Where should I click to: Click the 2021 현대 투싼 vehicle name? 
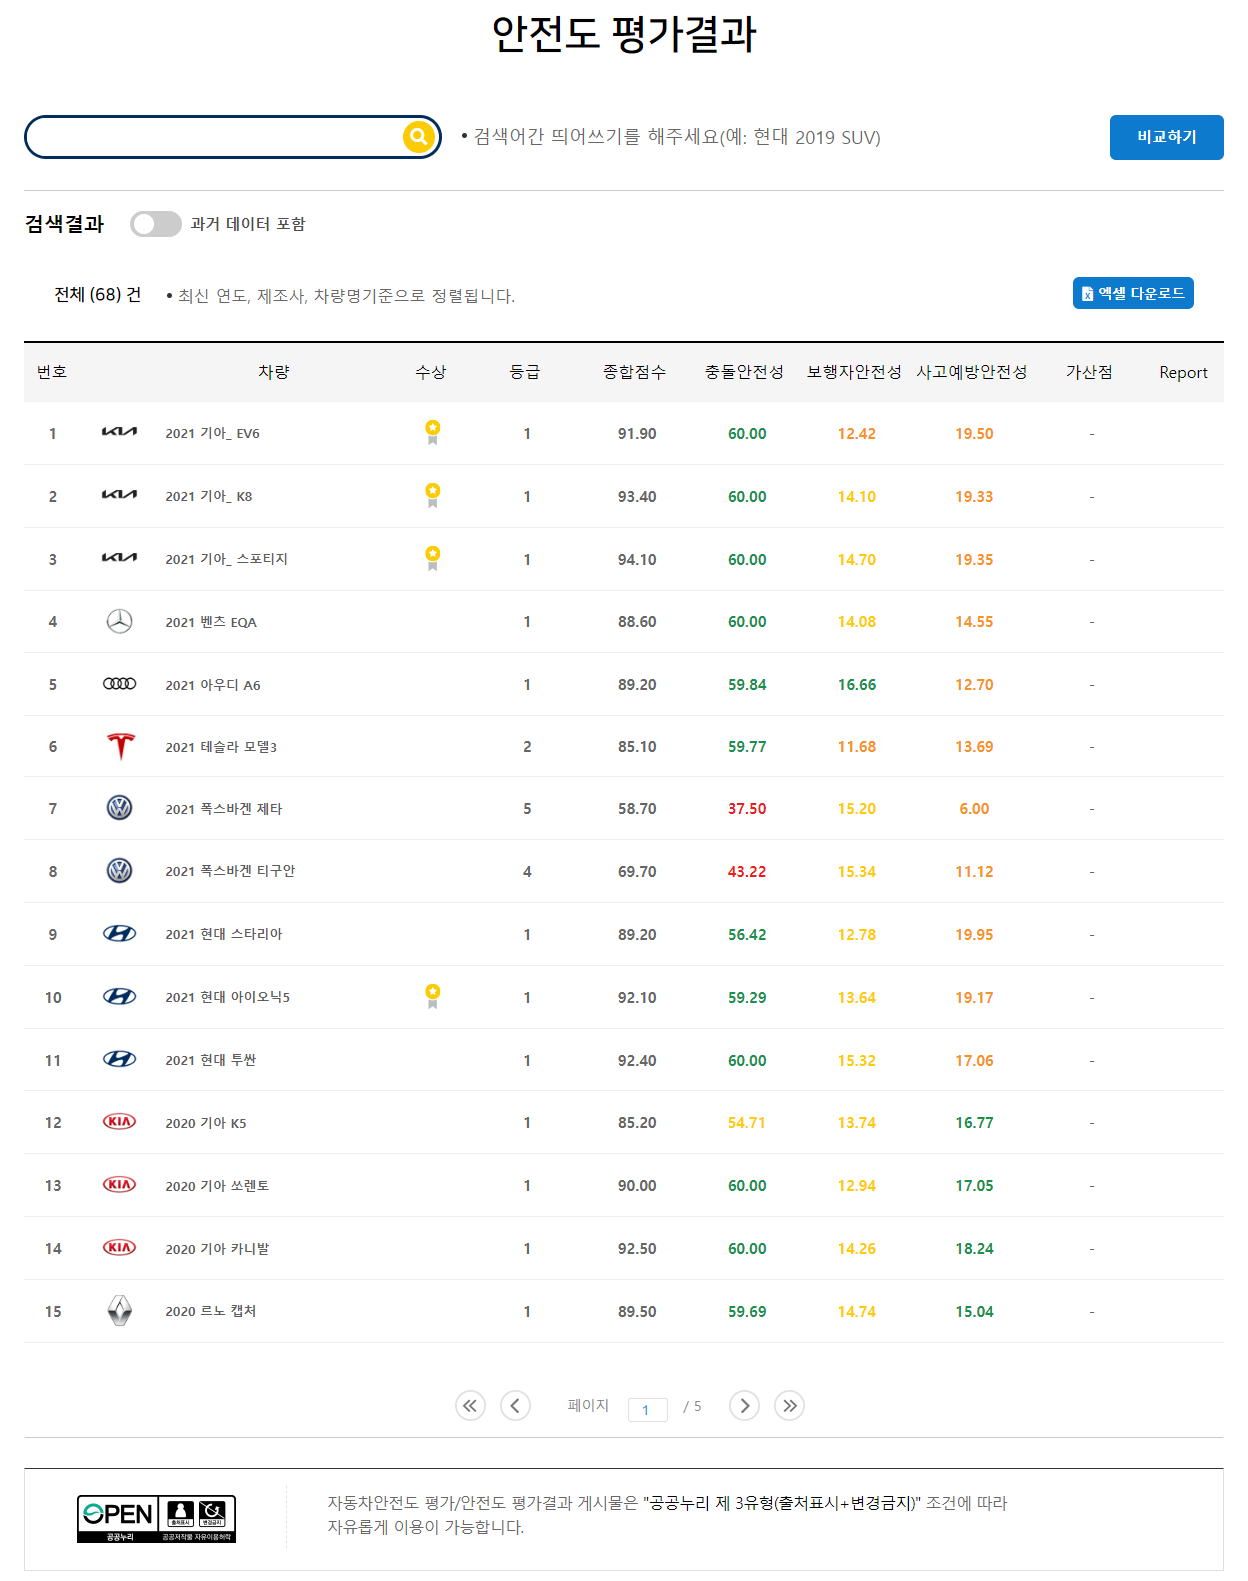pos(211,1060)
